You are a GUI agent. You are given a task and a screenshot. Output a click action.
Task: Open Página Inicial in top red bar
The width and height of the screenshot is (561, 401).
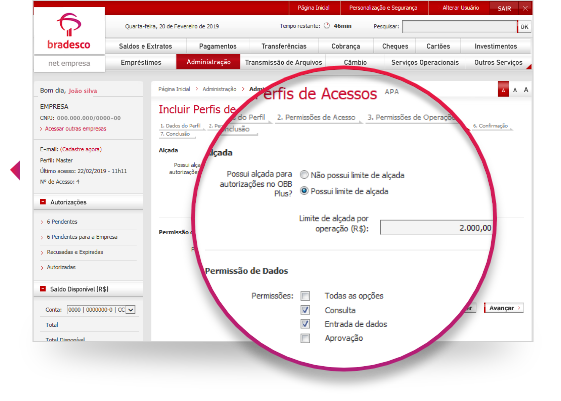tap(313, 8)
